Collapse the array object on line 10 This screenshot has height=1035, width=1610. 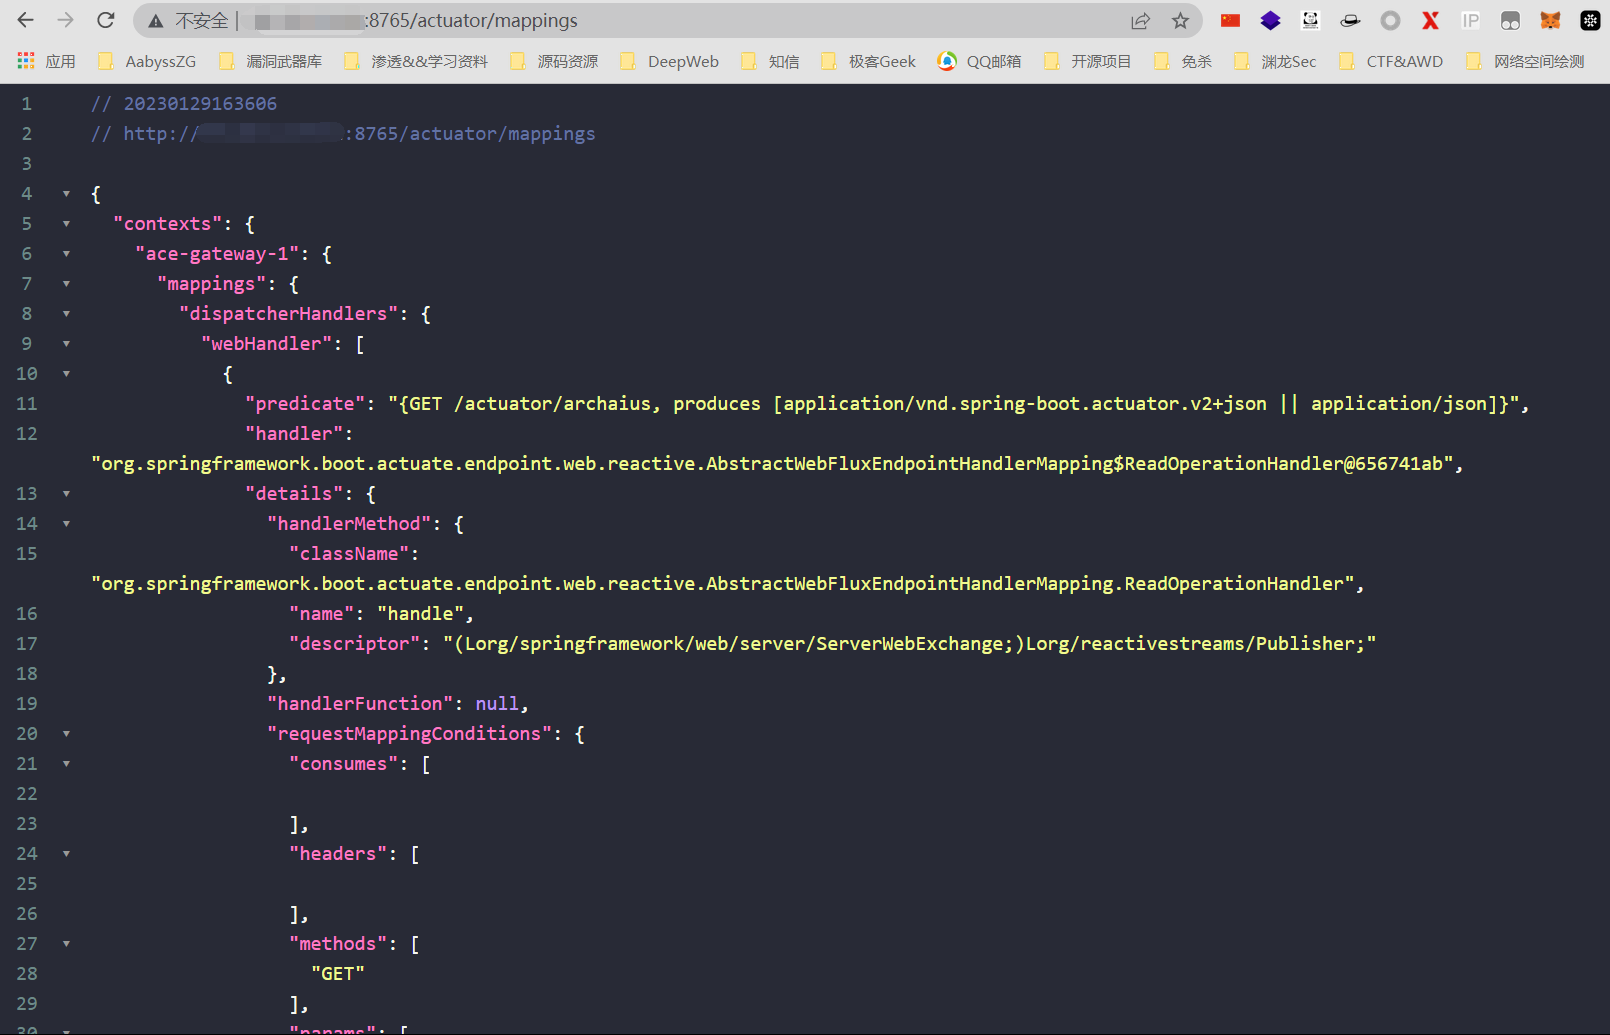point(66,374)
